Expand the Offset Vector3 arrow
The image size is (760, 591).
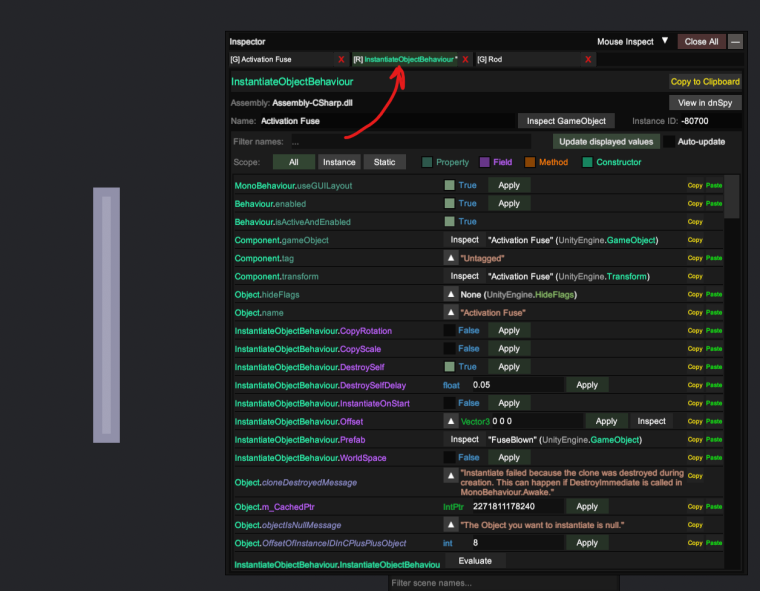(451, 421)
